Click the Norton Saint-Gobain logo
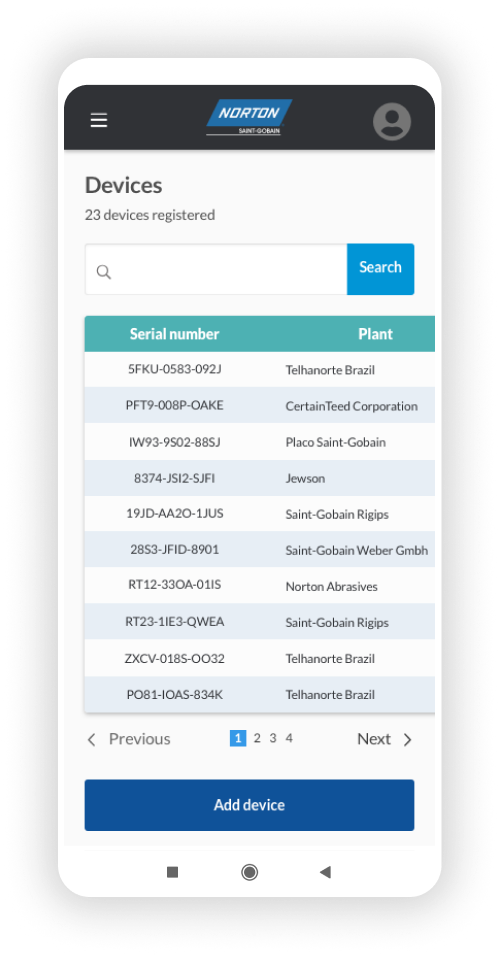The width and height of the screenshot is (500, 955). pos(248,117)
